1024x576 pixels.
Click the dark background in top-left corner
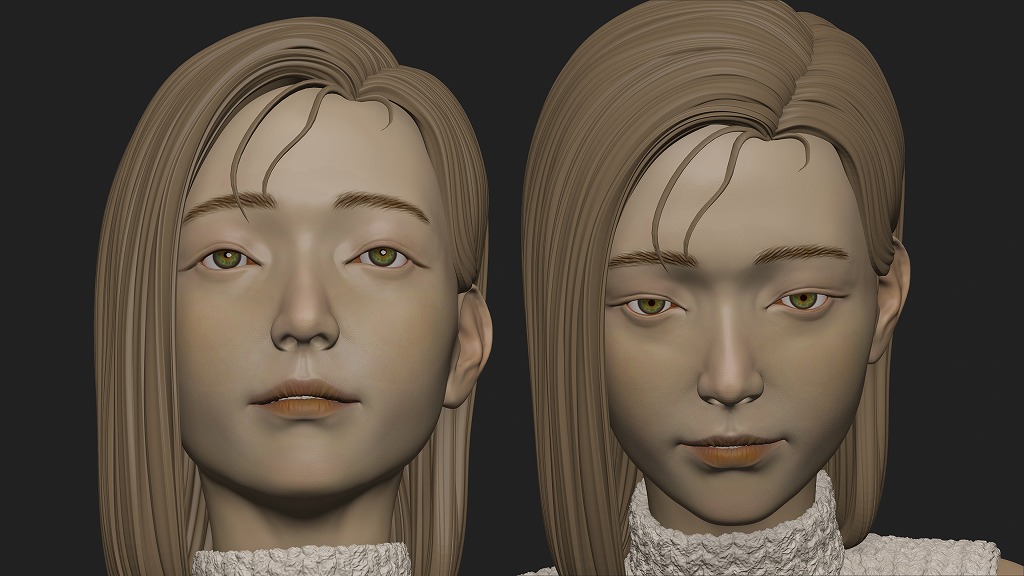pyautogui.click(x=40, y=40)
